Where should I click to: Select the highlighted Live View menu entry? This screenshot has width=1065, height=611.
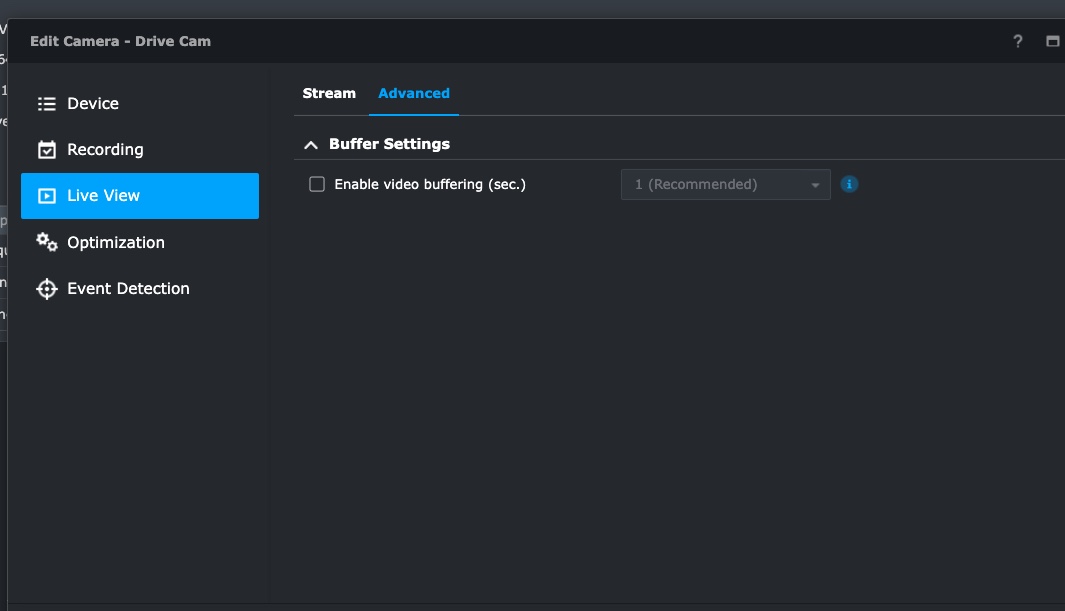click(x=102, y=196)
